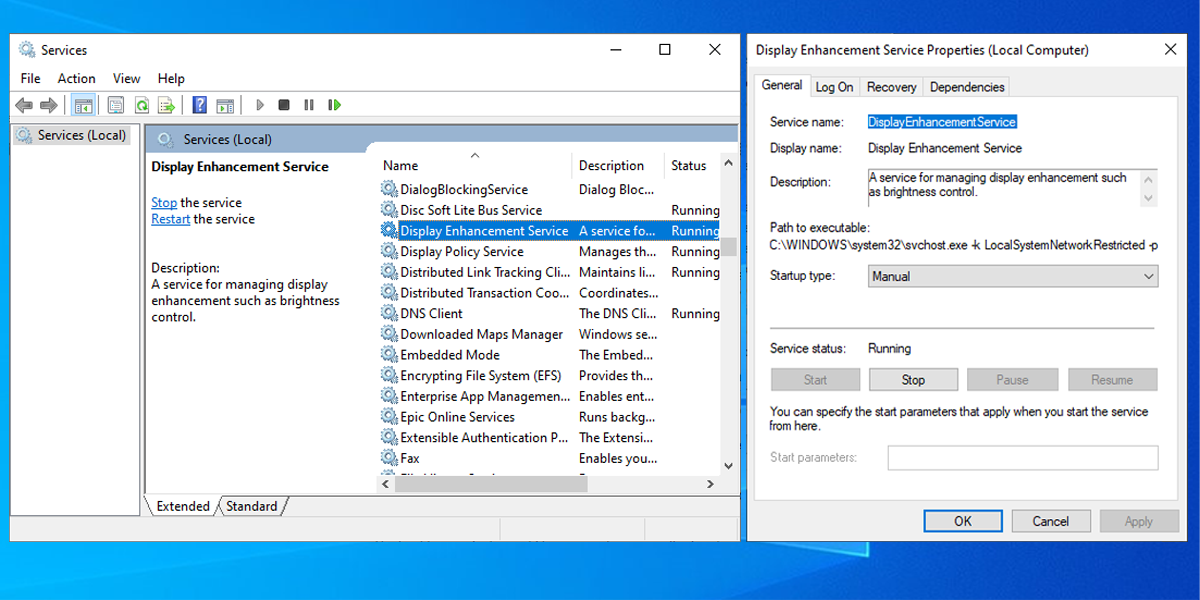The height and width of the screenshot is (600, 1200).
Task: Stop the service via the square toolbar icon
Action: coord(283,105)
